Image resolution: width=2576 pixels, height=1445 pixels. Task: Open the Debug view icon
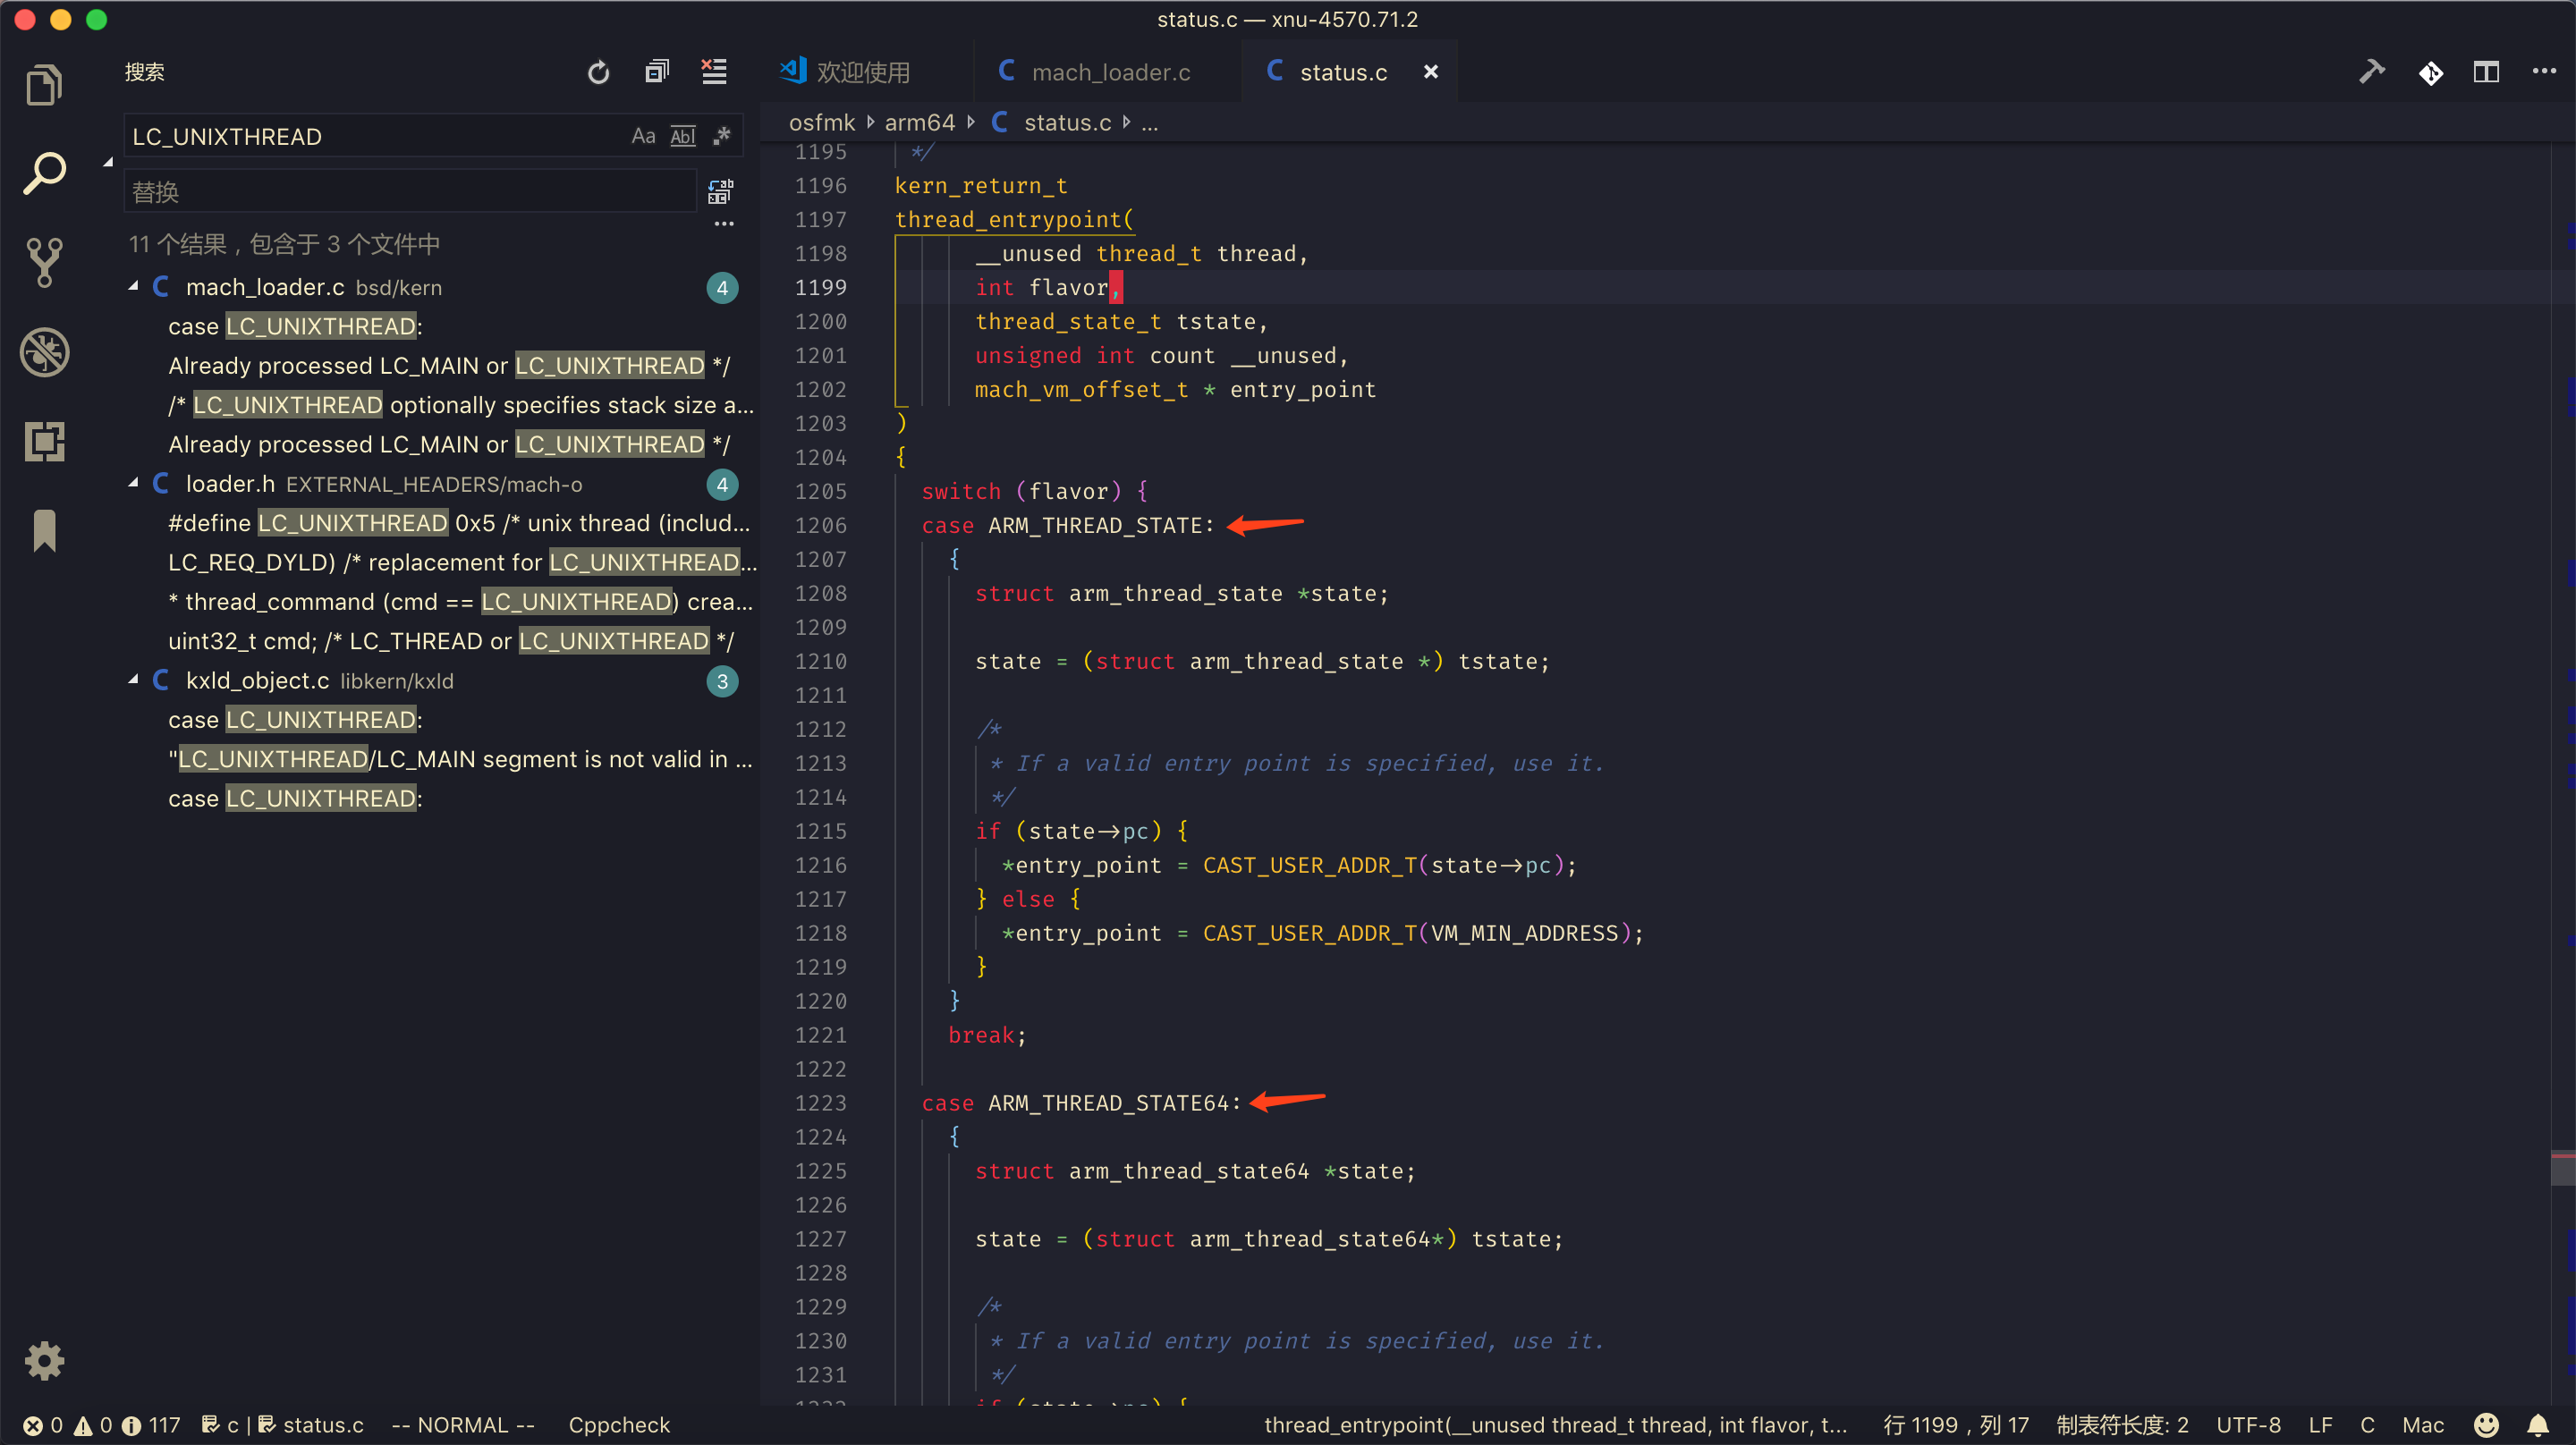(44, 352)
